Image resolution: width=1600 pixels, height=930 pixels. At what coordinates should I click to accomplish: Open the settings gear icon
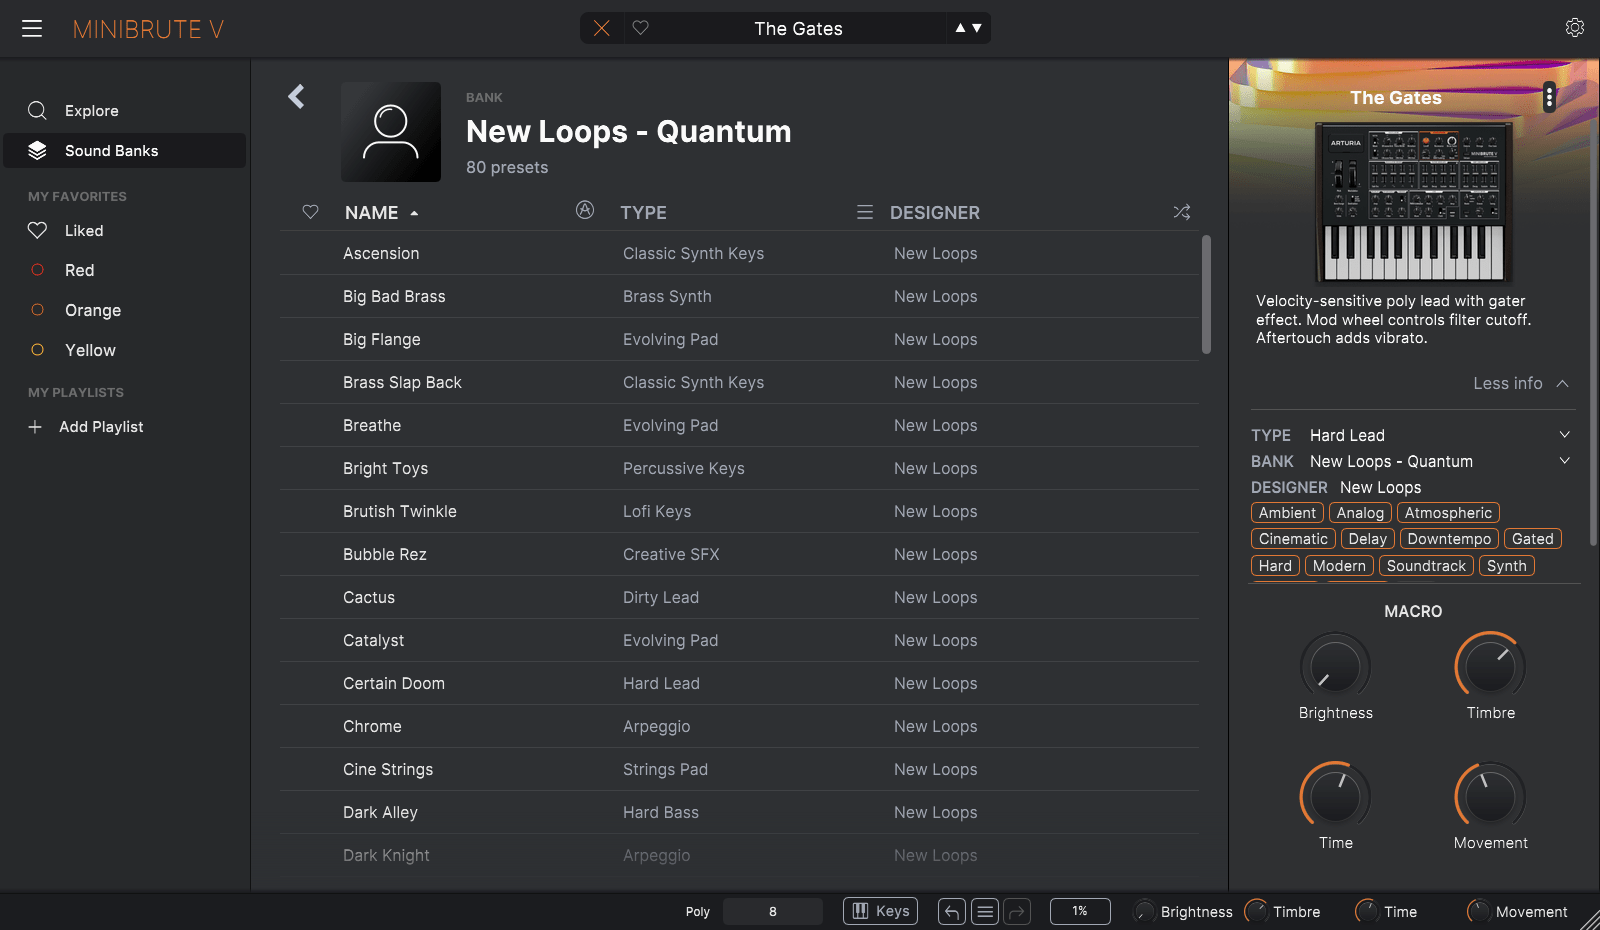point(1574,28)
